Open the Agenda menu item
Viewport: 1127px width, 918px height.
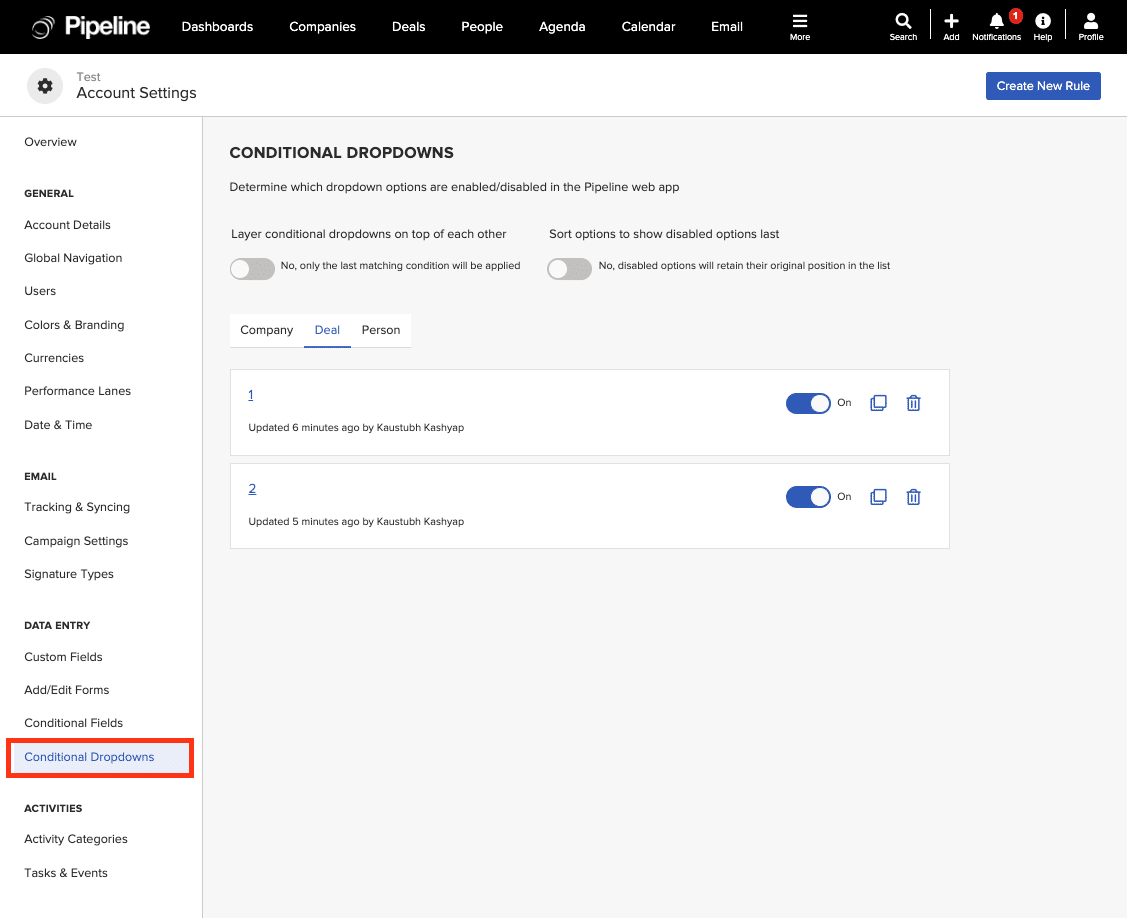pos(562,27)
